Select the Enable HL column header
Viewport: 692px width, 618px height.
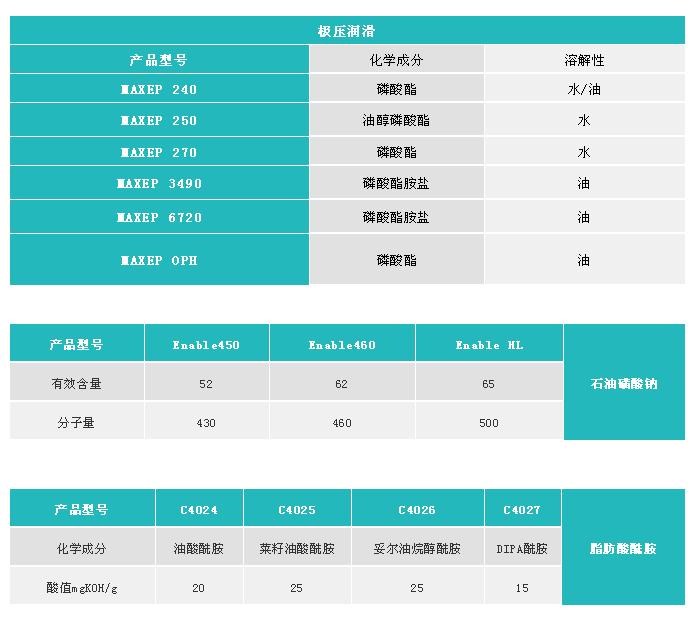coord(489,344)
